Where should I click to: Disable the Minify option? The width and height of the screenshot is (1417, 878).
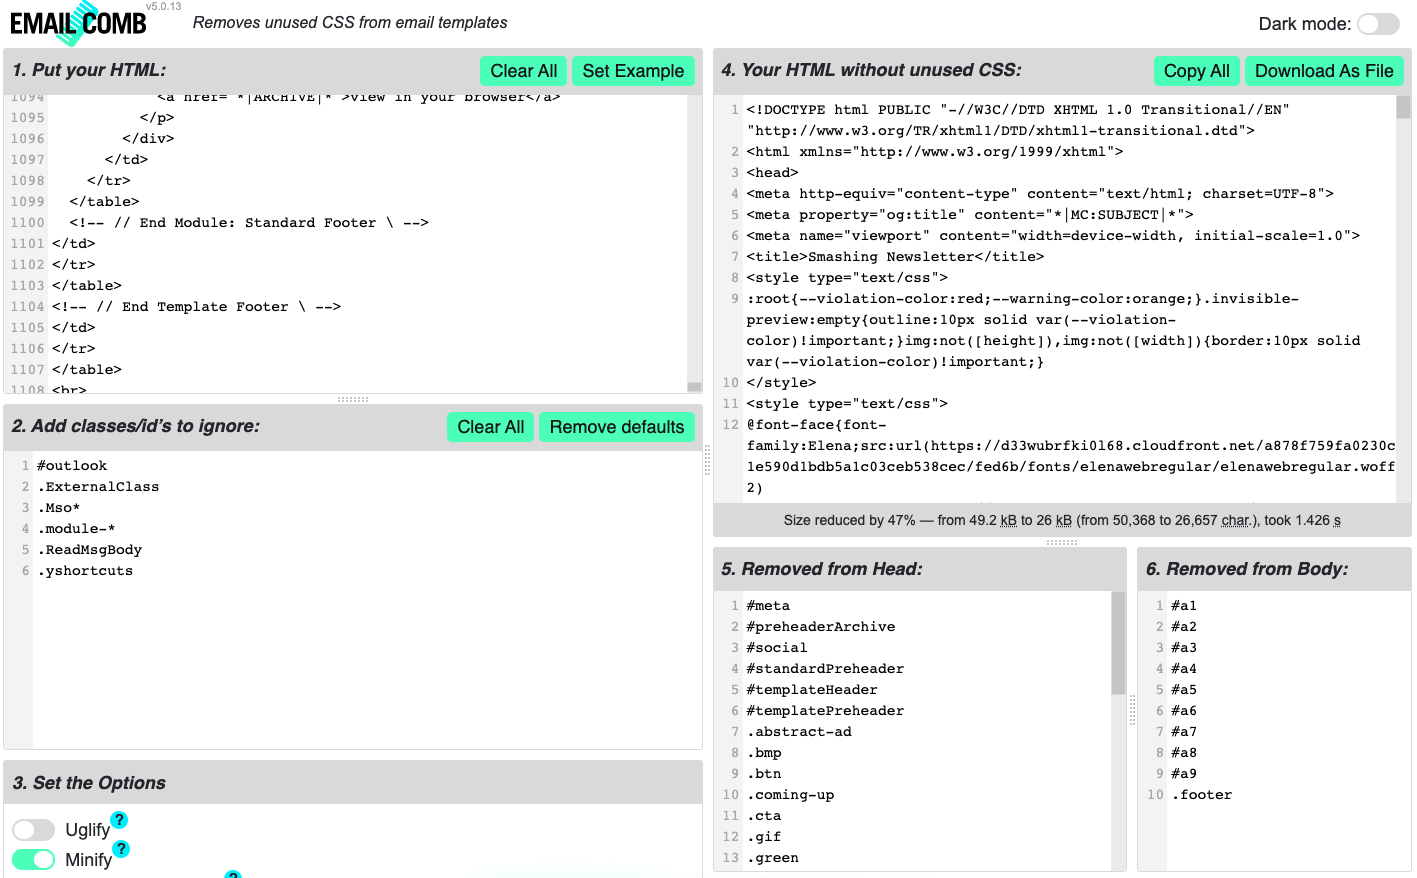click(34, 860)
